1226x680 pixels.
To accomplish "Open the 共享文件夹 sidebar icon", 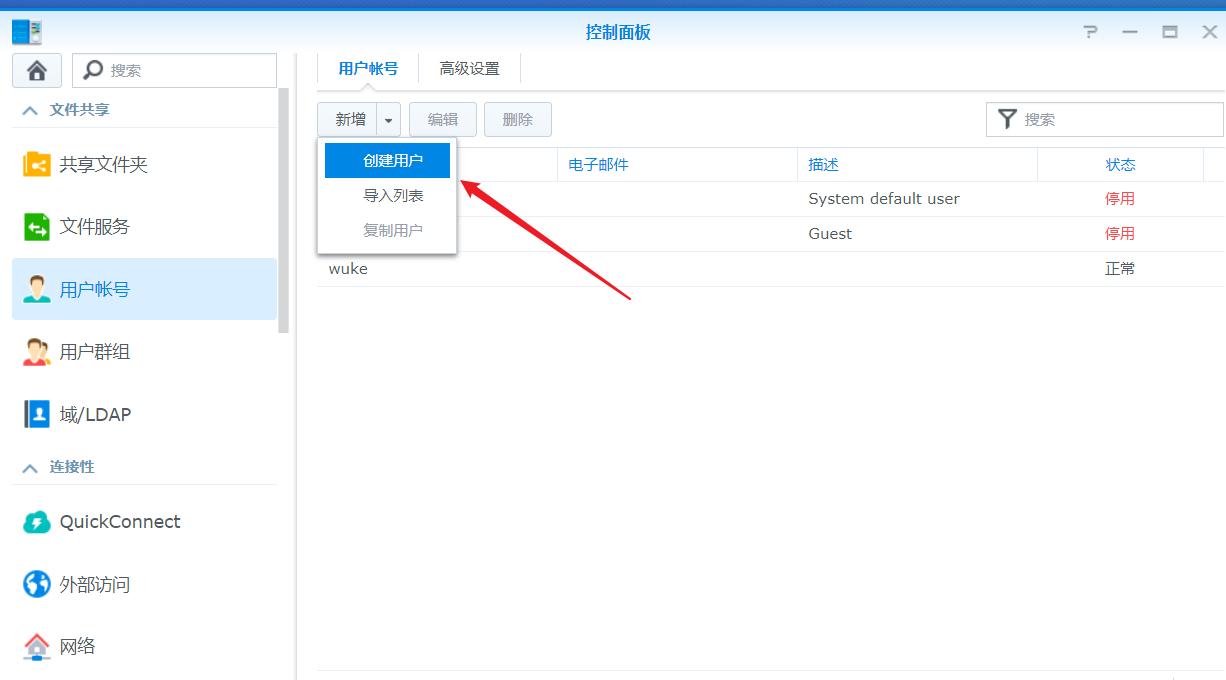I will pyautogui.click(x=36, y=164).
